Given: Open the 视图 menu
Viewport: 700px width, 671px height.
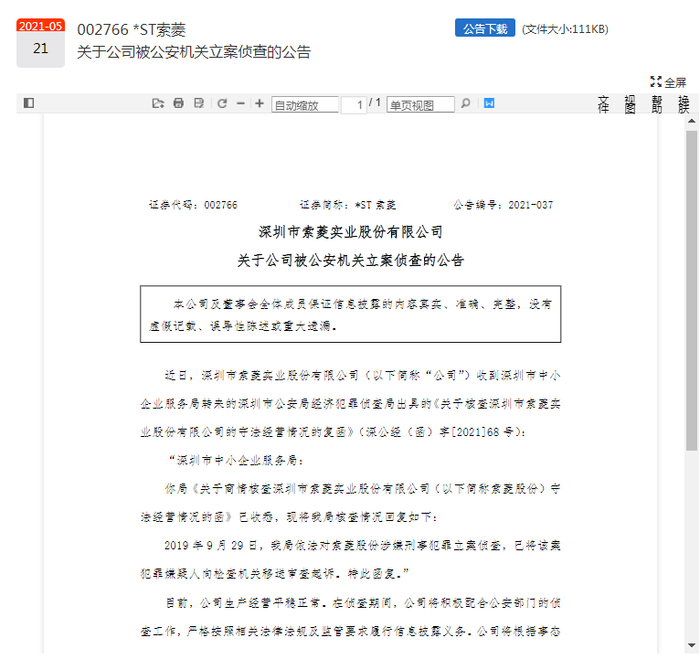Looking at the screenshot, I should [x=630, y=104].
